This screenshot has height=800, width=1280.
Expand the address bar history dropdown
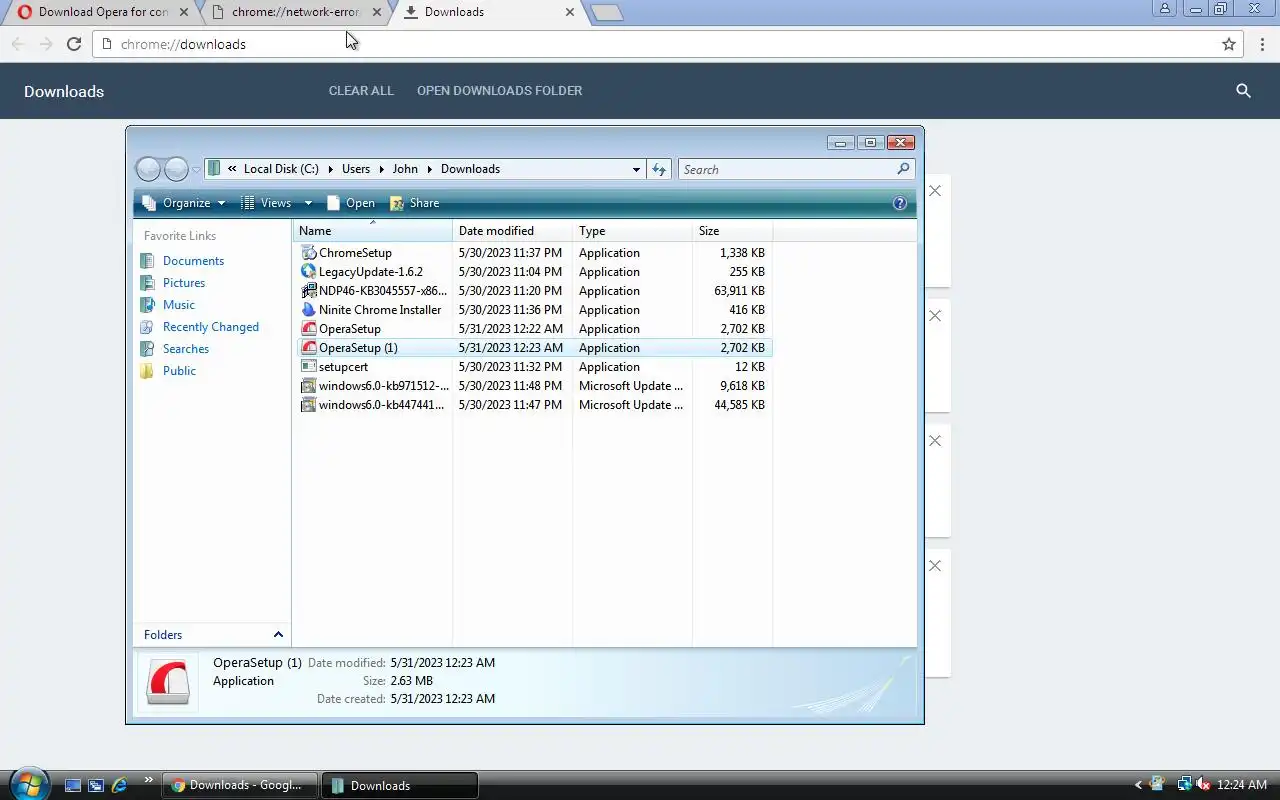tap(636, 169)
